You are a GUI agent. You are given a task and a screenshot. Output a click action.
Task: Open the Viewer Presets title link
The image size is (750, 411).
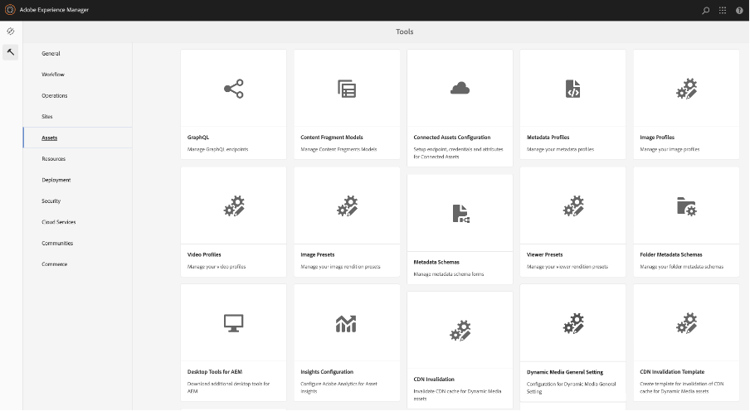(x=544, y=255)
